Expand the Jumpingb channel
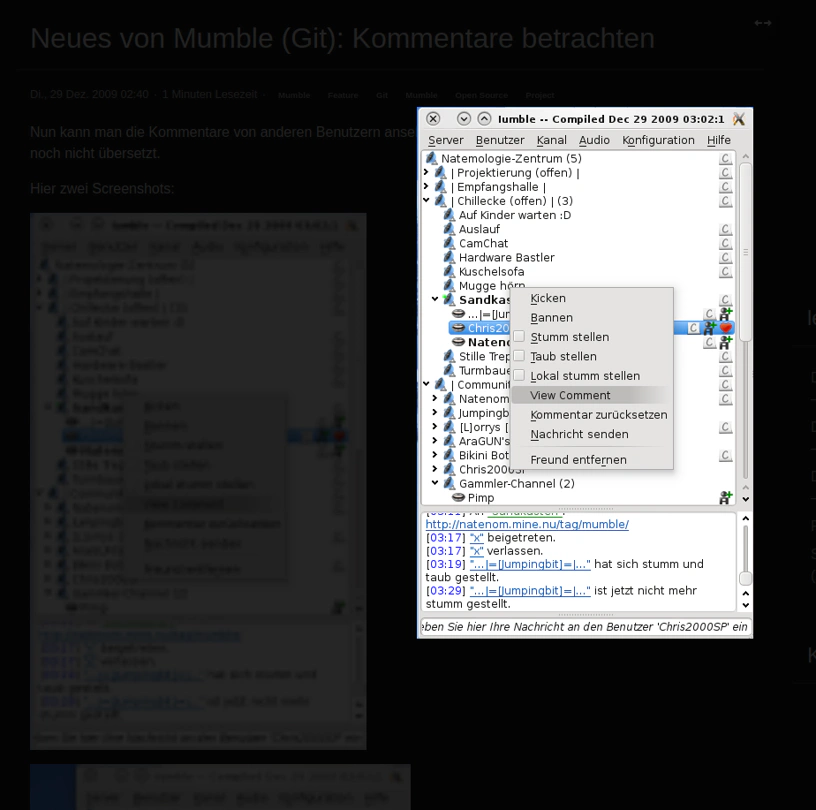816x810 pixels. [435, 412]
